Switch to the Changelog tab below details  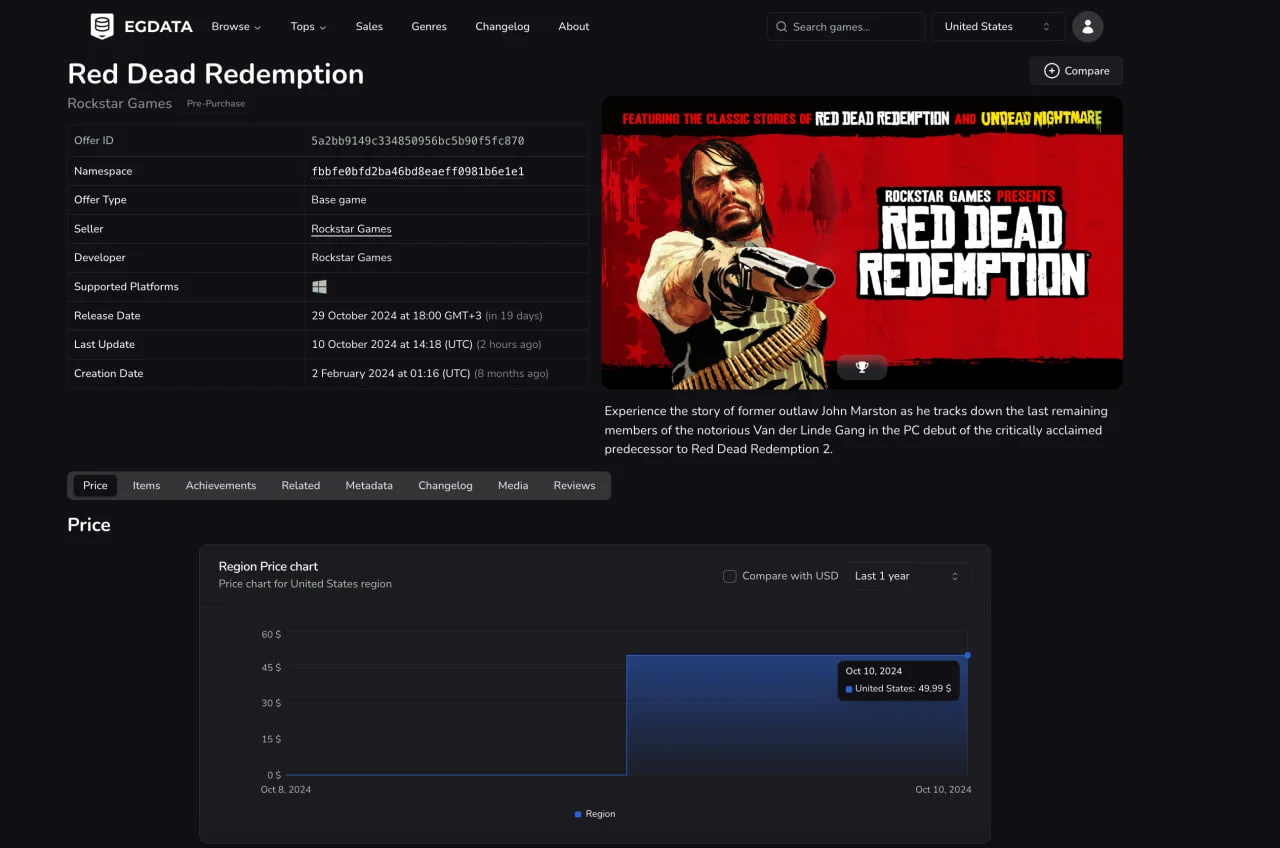[445, 486]
